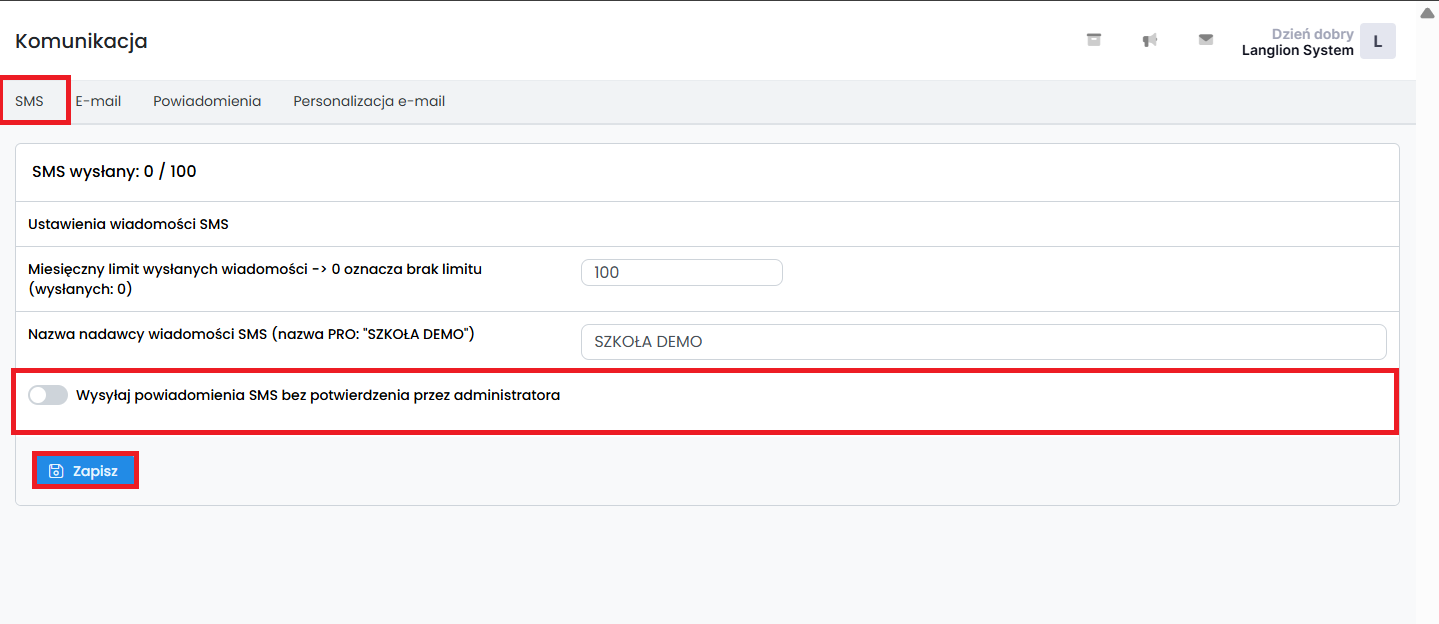Click the 'L' user avatar
1439x624 pixels.
point(1377,42)
